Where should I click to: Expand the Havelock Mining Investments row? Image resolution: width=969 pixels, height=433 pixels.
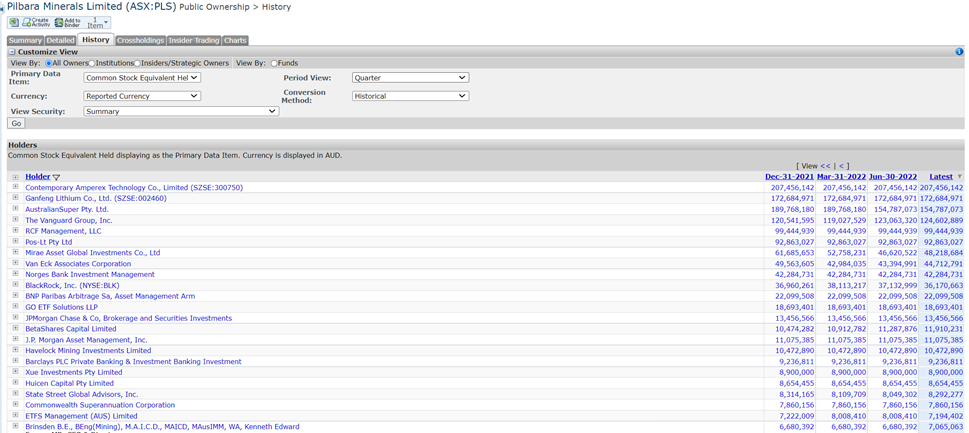15,350
